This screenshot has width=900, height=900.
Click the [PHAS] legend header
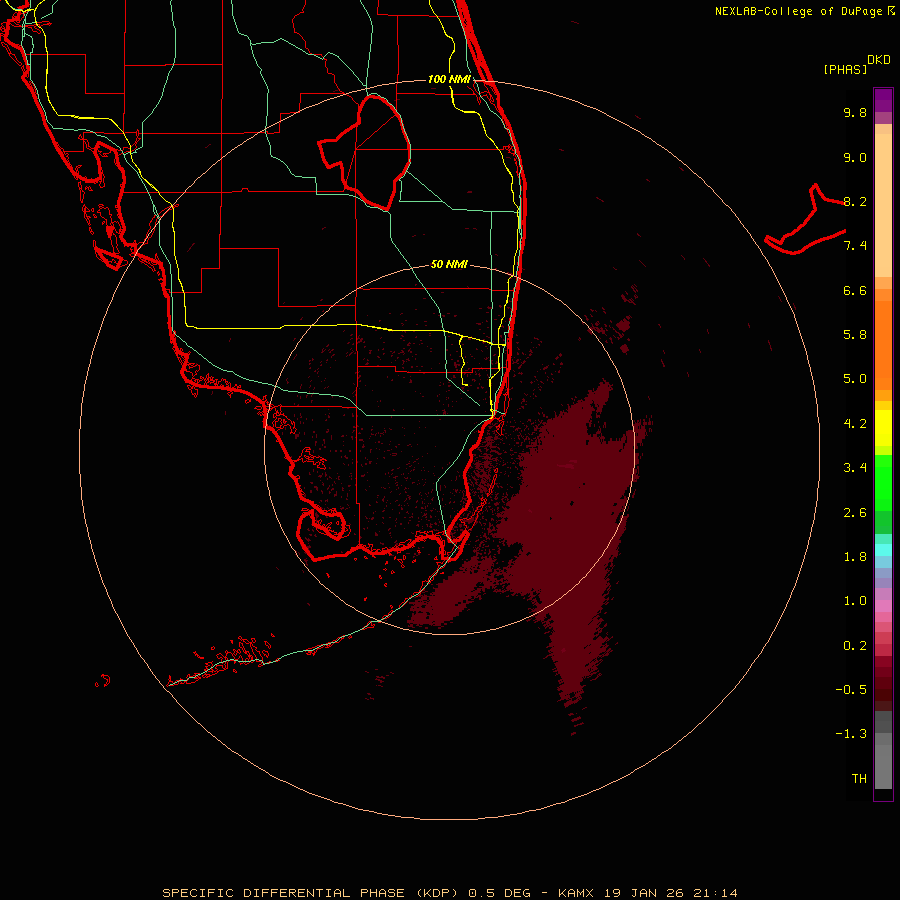(845, 69)
